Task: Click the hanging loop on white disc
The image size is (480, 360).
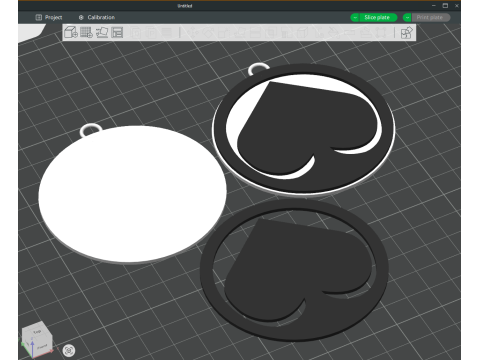Action: click(91, 130)
